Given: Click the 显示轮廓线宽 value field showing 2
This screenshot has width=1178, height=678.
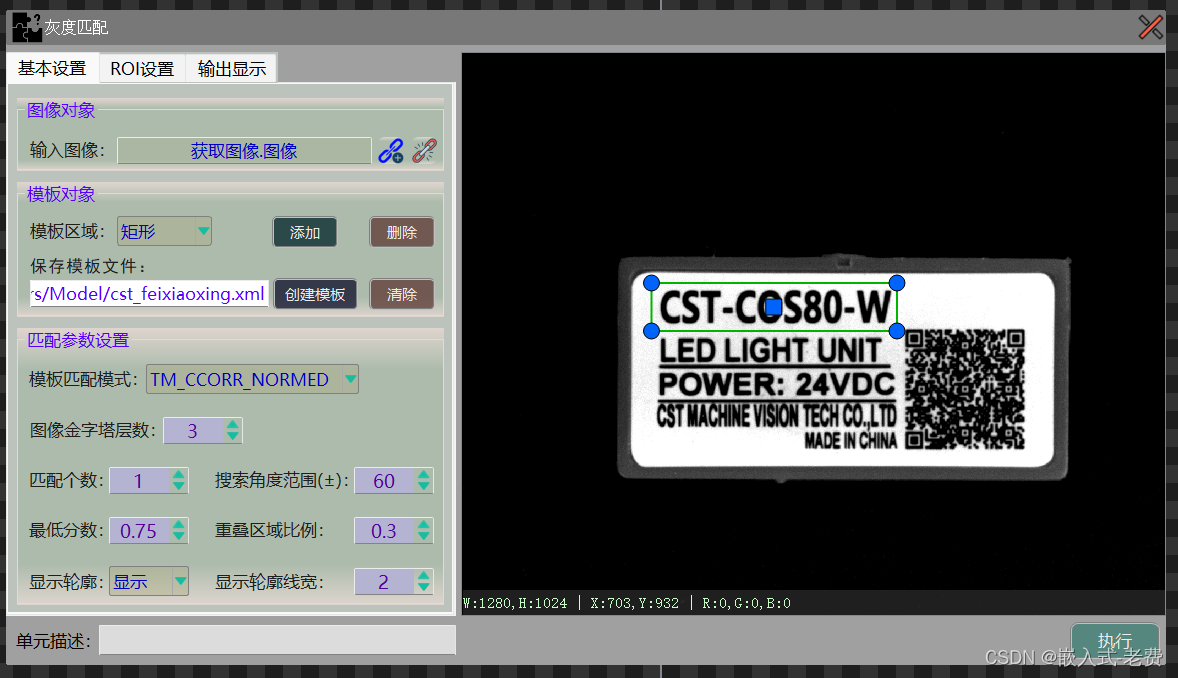Looking at the screenshot, I should [x=385, y=582].
